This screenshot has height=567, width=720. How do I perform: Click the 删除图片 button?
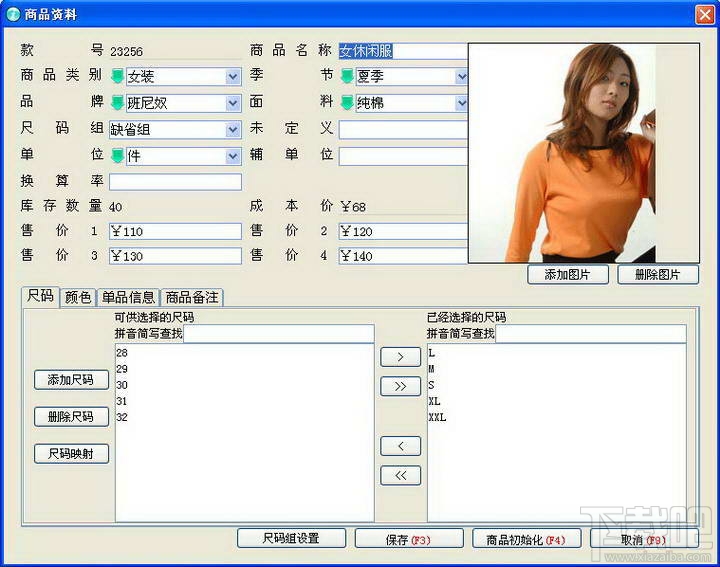(658, 275)
